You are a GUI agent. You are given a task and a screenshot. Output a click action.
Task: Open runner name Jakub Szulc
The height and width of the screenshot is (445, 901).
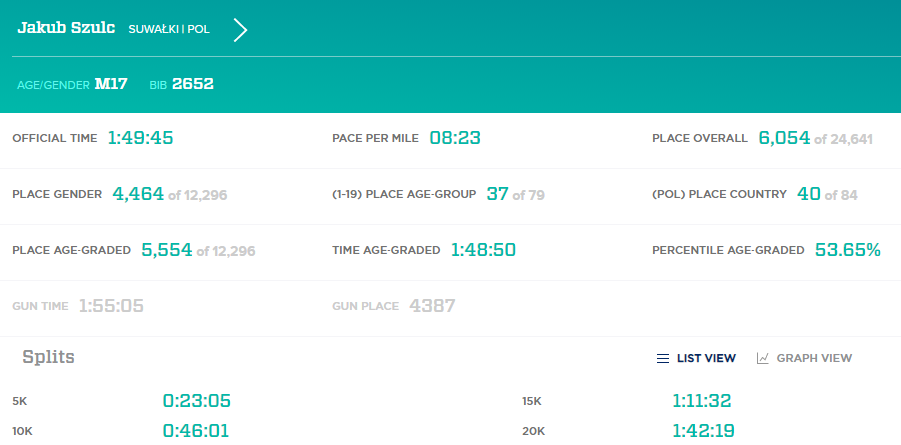click(x=66, y=29)
